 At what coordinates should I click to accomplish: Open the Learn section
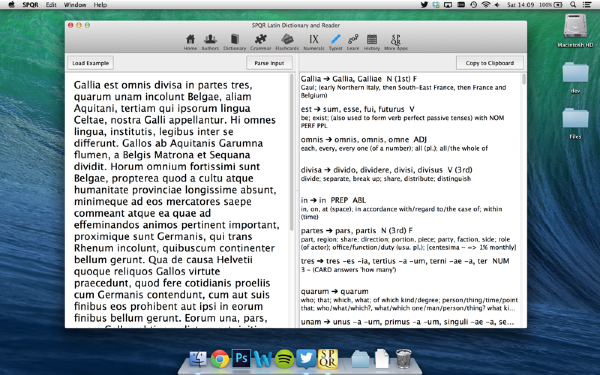(353, 42)
